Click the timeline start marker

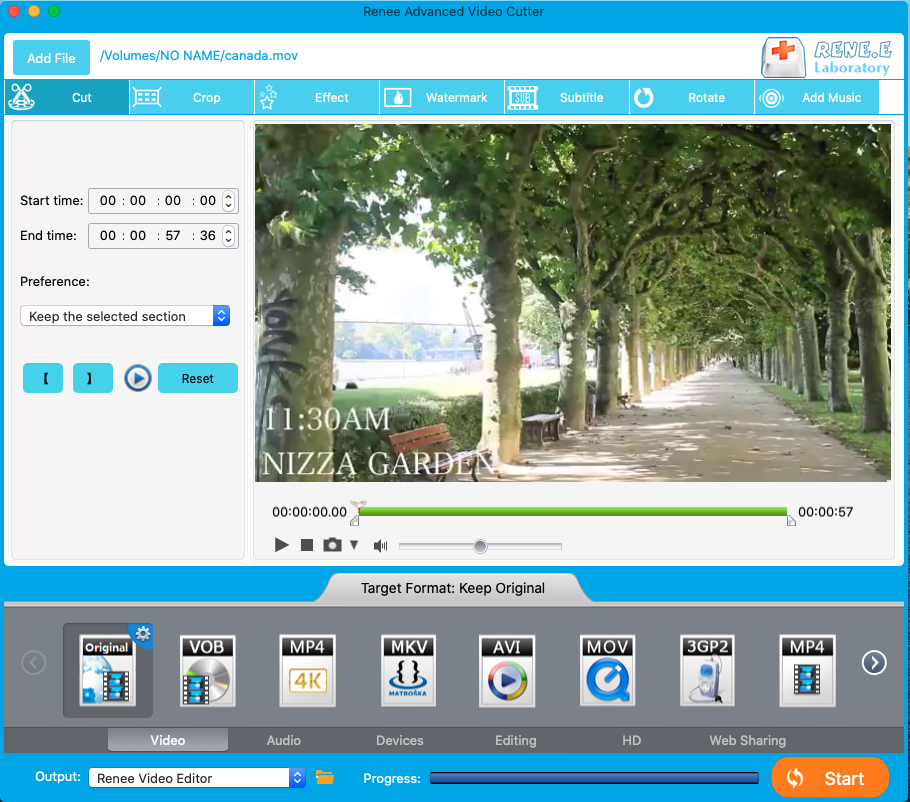click(355, 520)
